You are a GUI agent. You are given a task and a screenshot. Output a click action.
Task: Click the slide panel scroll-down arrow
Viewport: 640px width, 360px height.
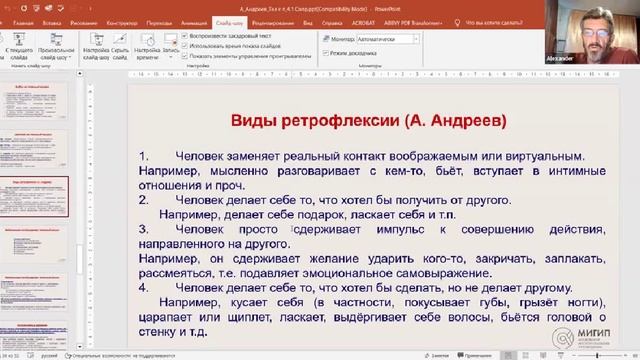pyautogui.click(x=80, y=347)
